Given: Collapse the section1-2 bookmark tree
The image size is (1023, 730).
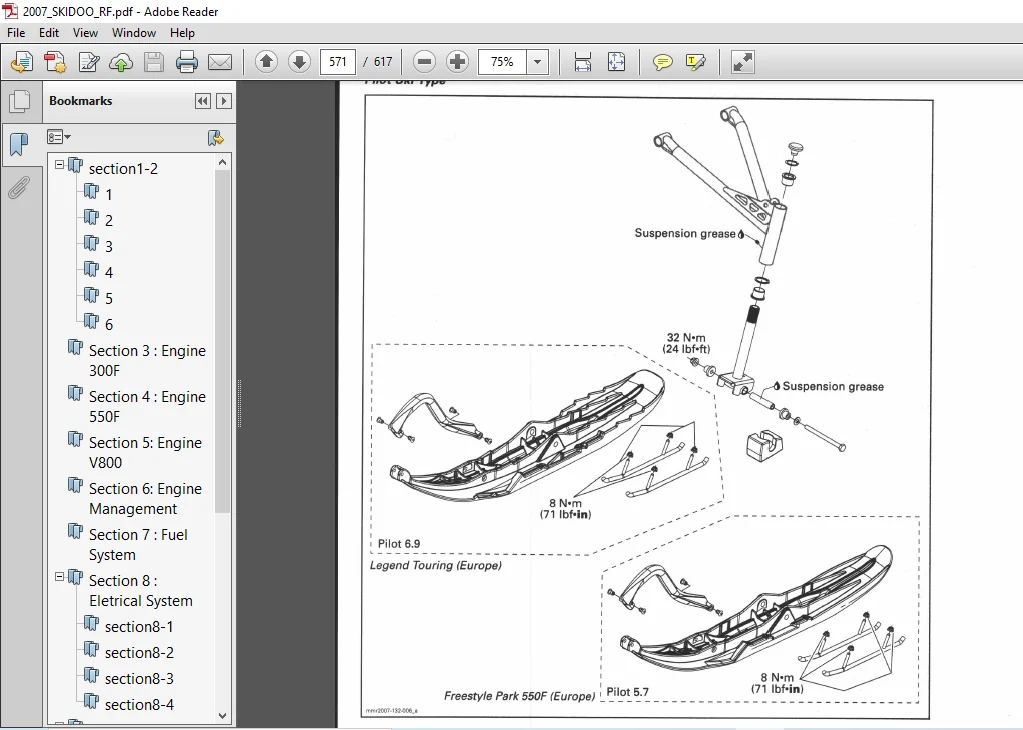Looking at the screenshot, I should [x=59, y=165].
